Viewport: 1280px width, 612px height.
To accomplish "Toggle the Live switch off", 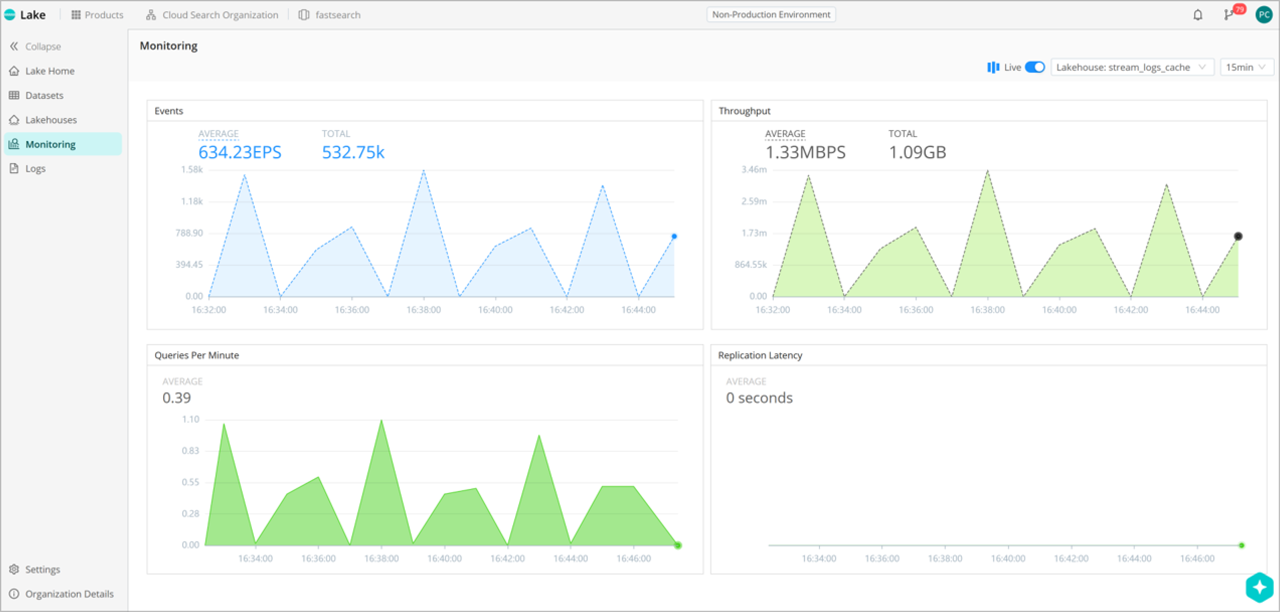I will tap(1035, 67).
